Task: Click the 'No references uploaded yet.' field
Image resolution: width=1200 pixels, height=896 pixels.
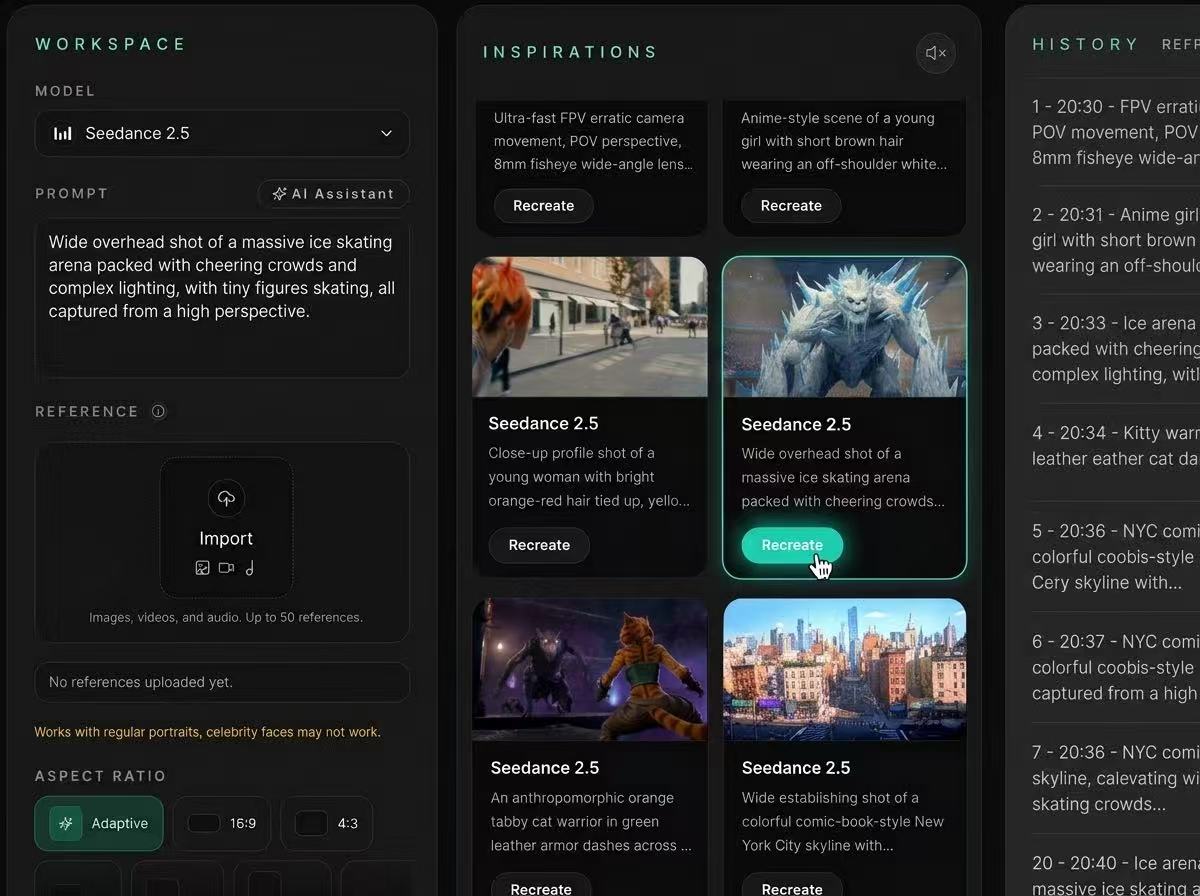Action: coord(222,682)
